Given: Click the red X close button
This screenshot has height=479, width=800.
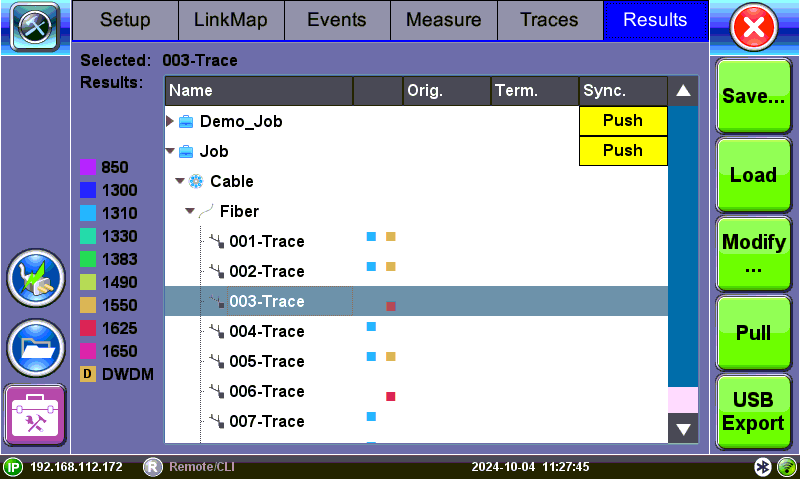Looking at the screenshot, I should [755, 27].
